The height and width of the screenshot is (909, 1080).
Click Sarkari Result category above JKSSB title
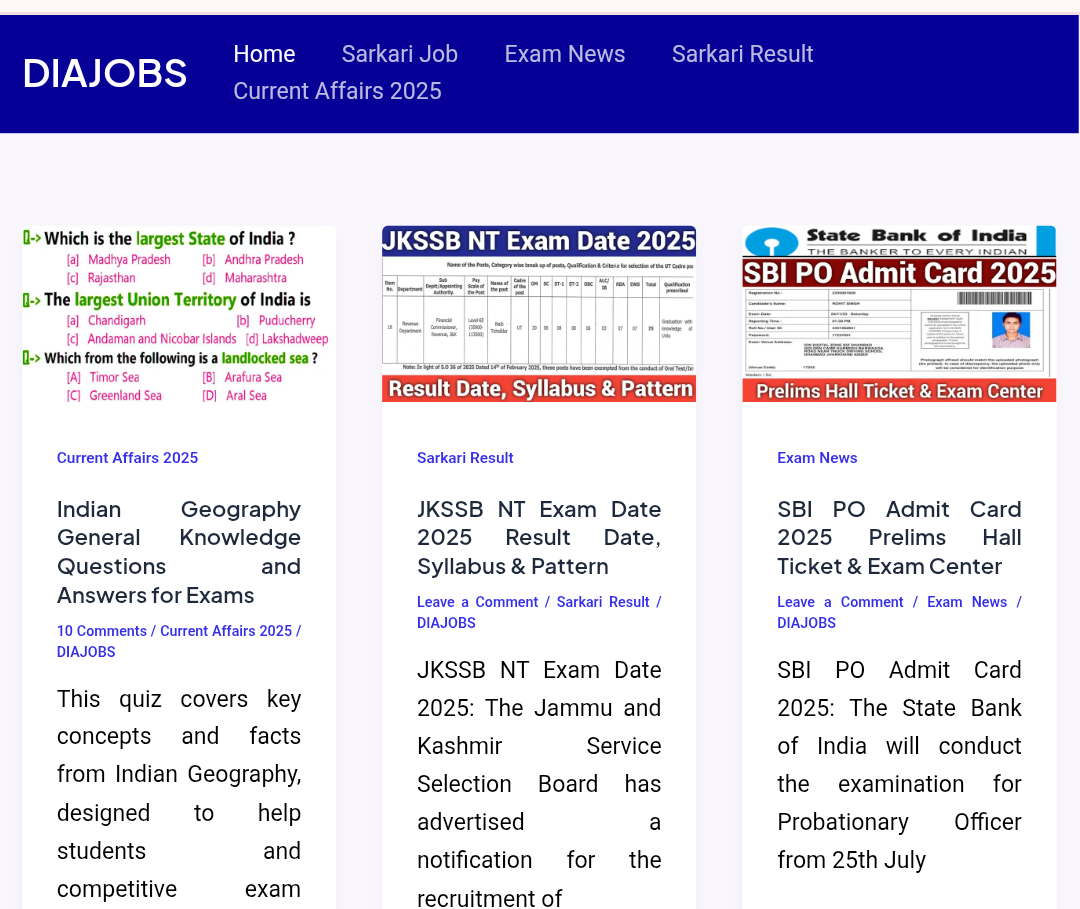[465, 458]
